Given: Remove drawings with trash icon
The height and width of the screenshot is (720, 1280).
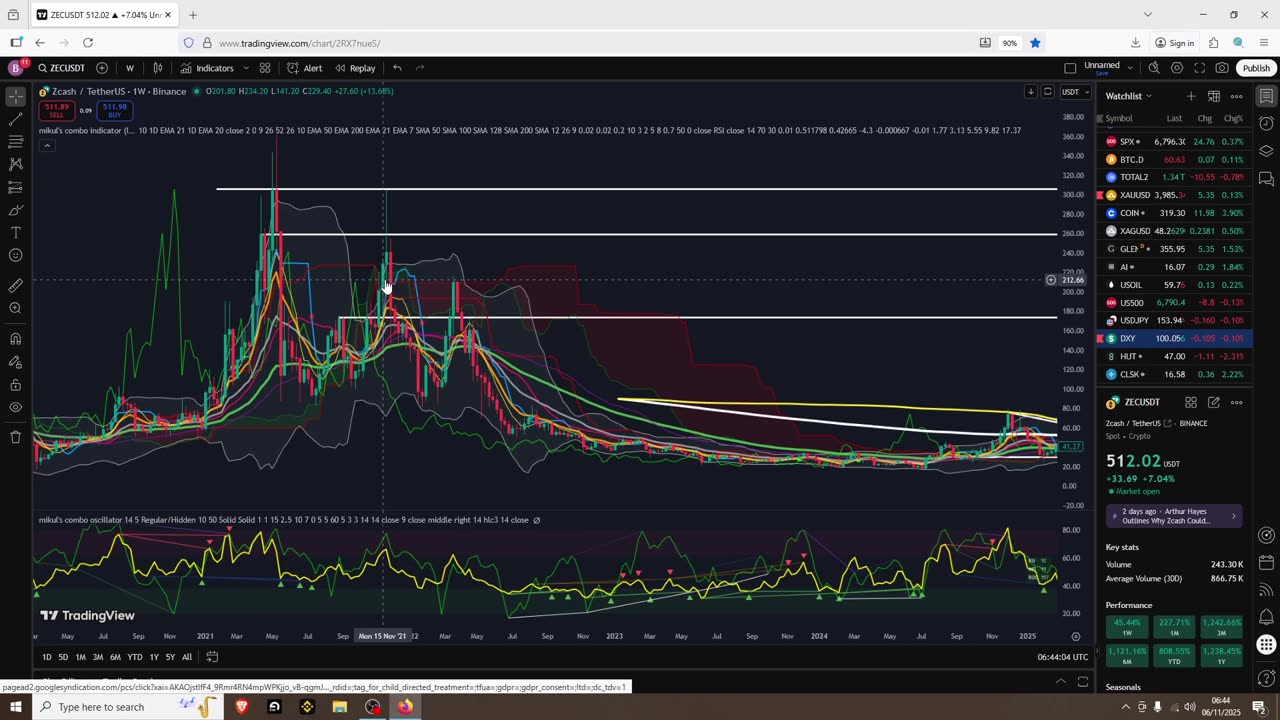Looking at the screenshot, I should click(x=15, y=437).
